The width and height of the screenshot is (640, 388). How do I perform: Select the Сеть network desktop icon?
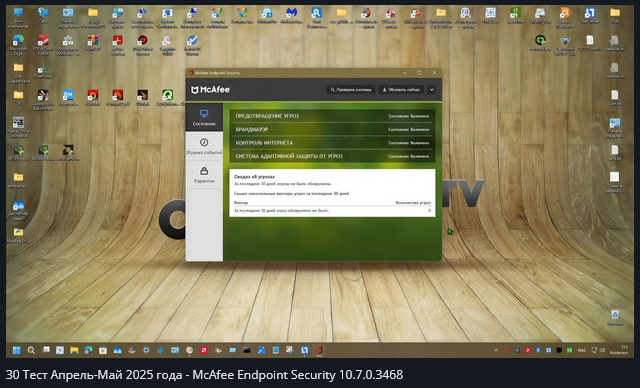point(43,16)
